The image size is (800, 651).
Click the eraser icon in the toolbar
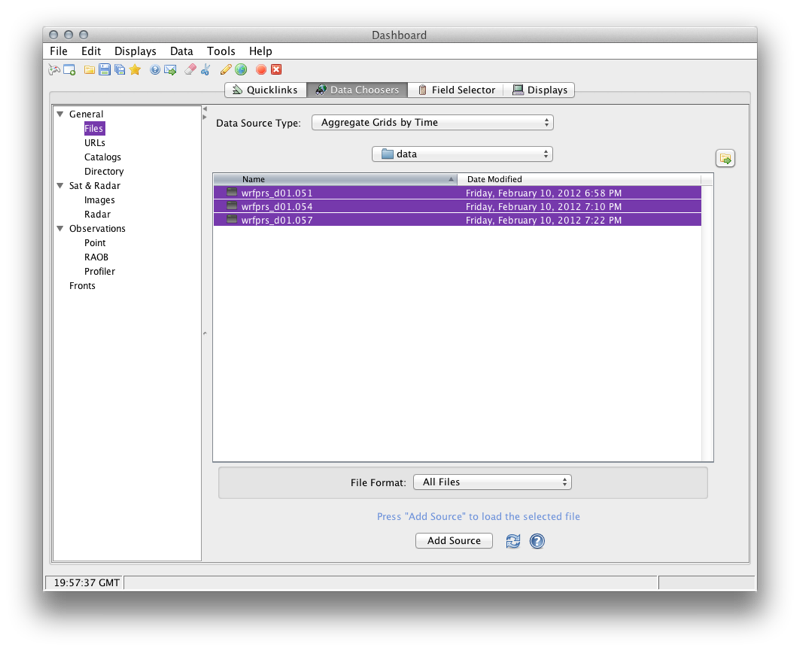[x=190, y=70]
